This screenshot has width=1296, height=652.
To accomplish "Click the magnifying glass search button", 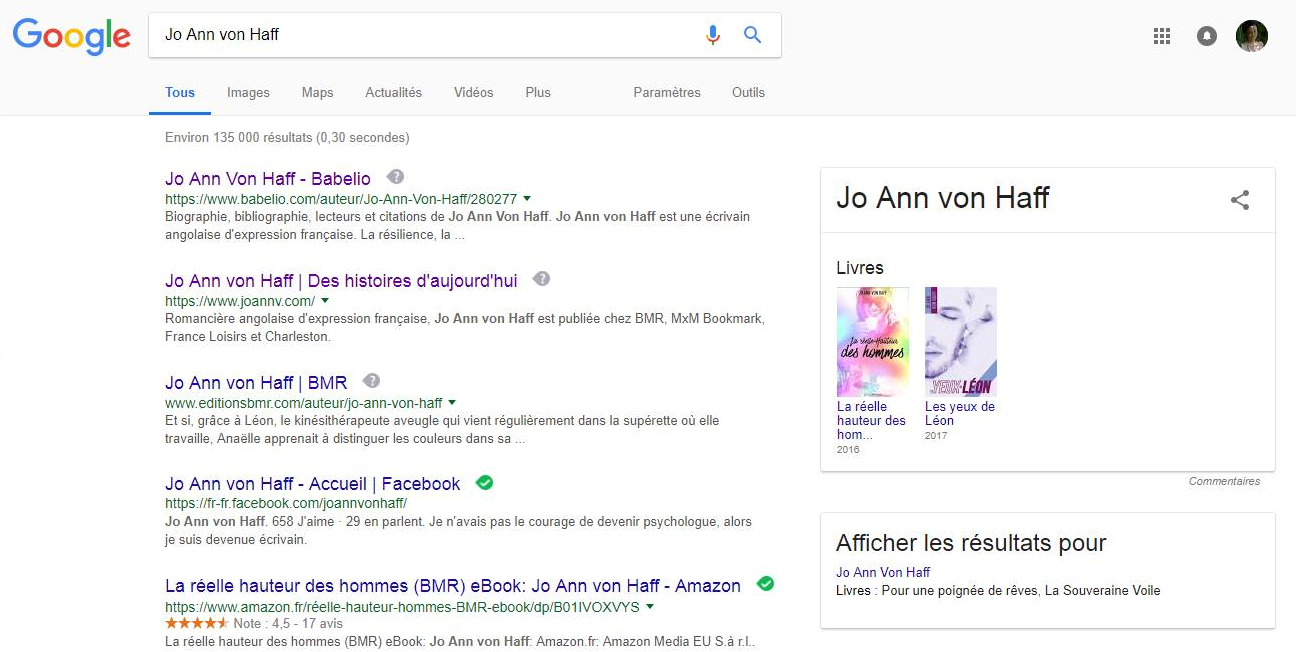I will coord(753,35).
